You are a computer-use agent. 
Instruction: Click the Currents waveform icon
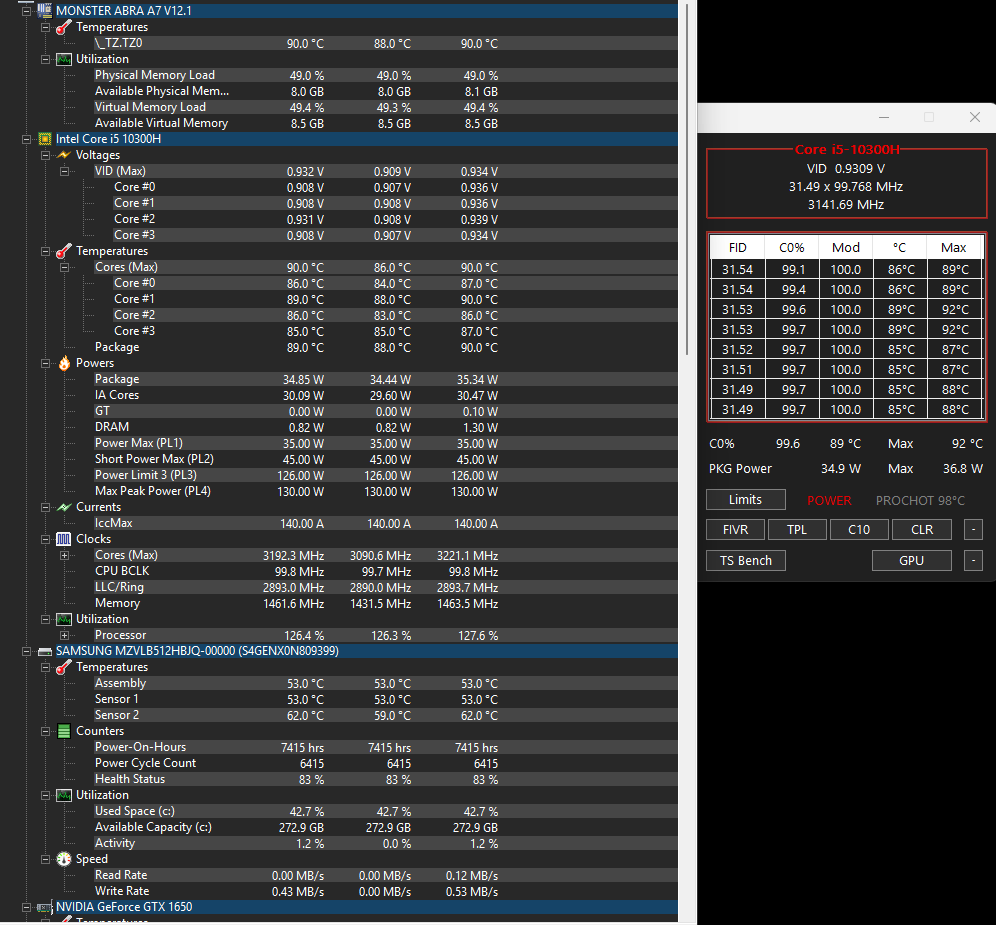(64, 507)
